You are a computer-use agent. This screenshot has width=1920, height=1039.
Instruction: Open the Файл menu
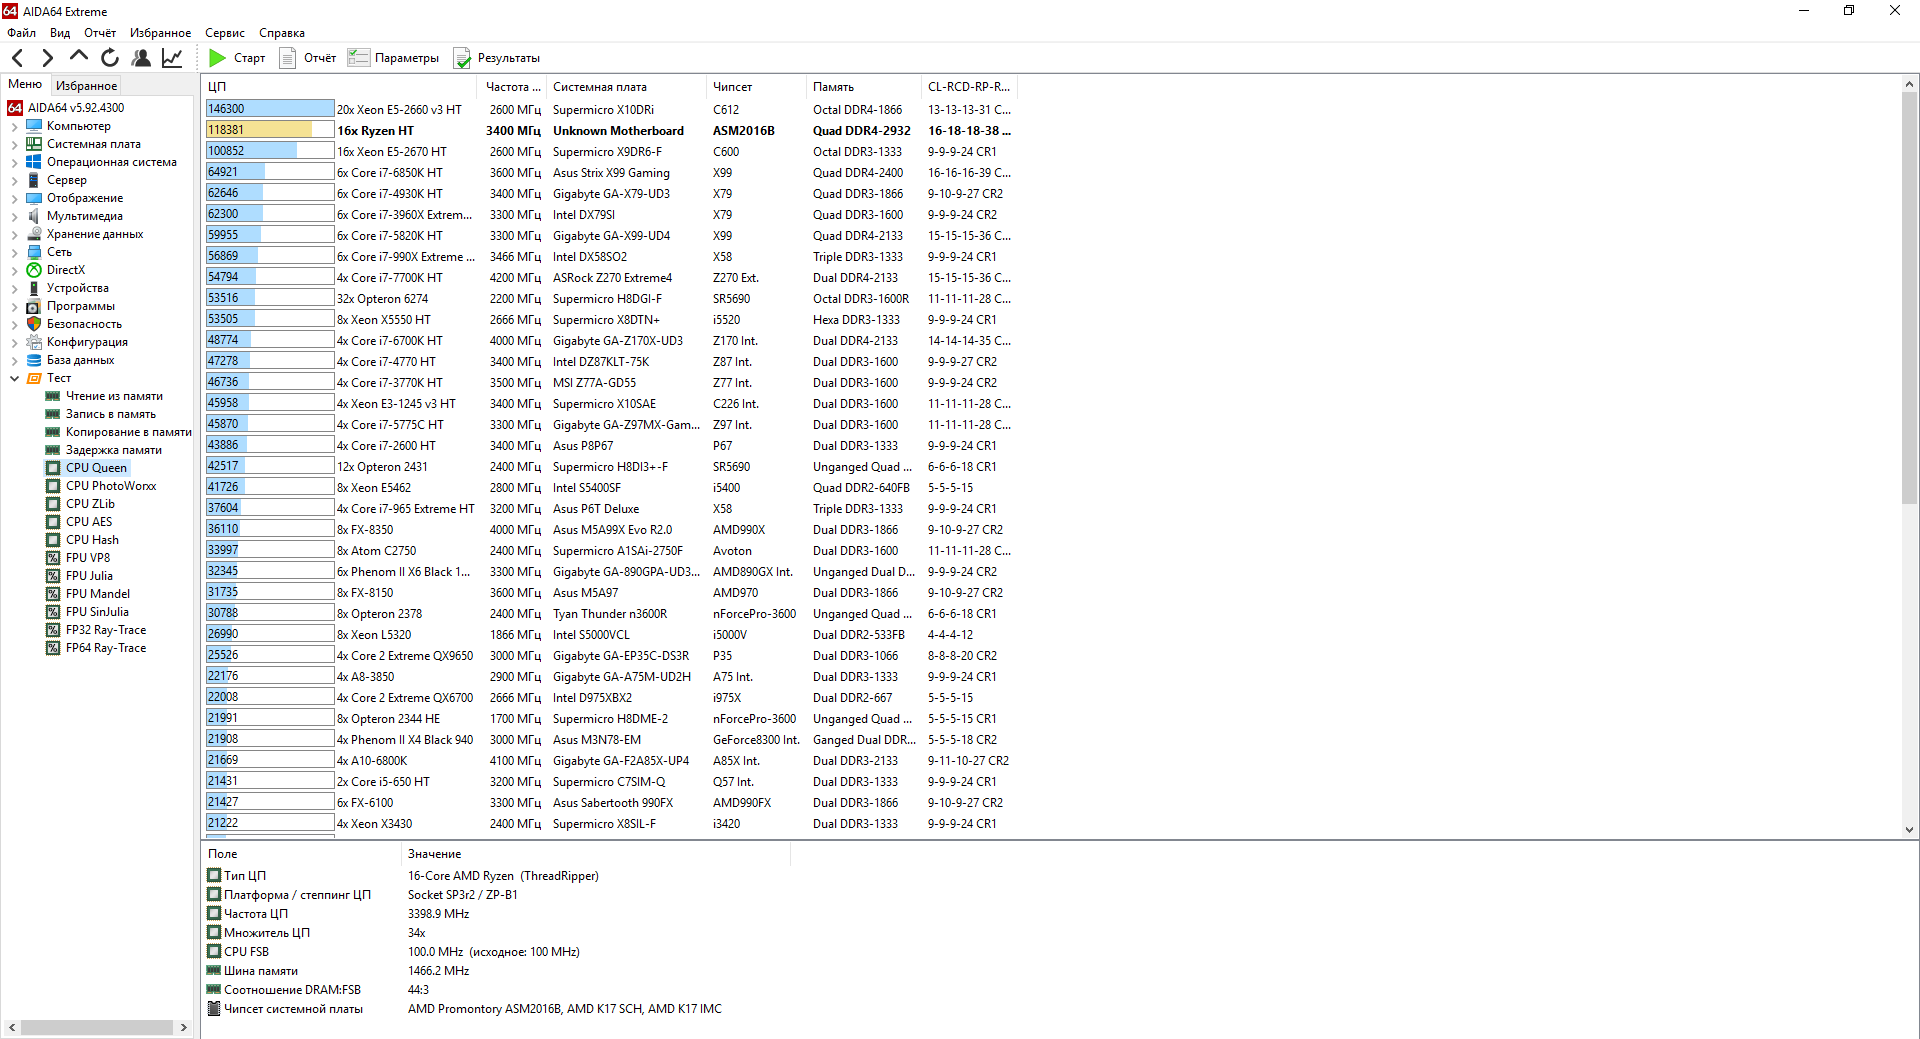[21, 33]
